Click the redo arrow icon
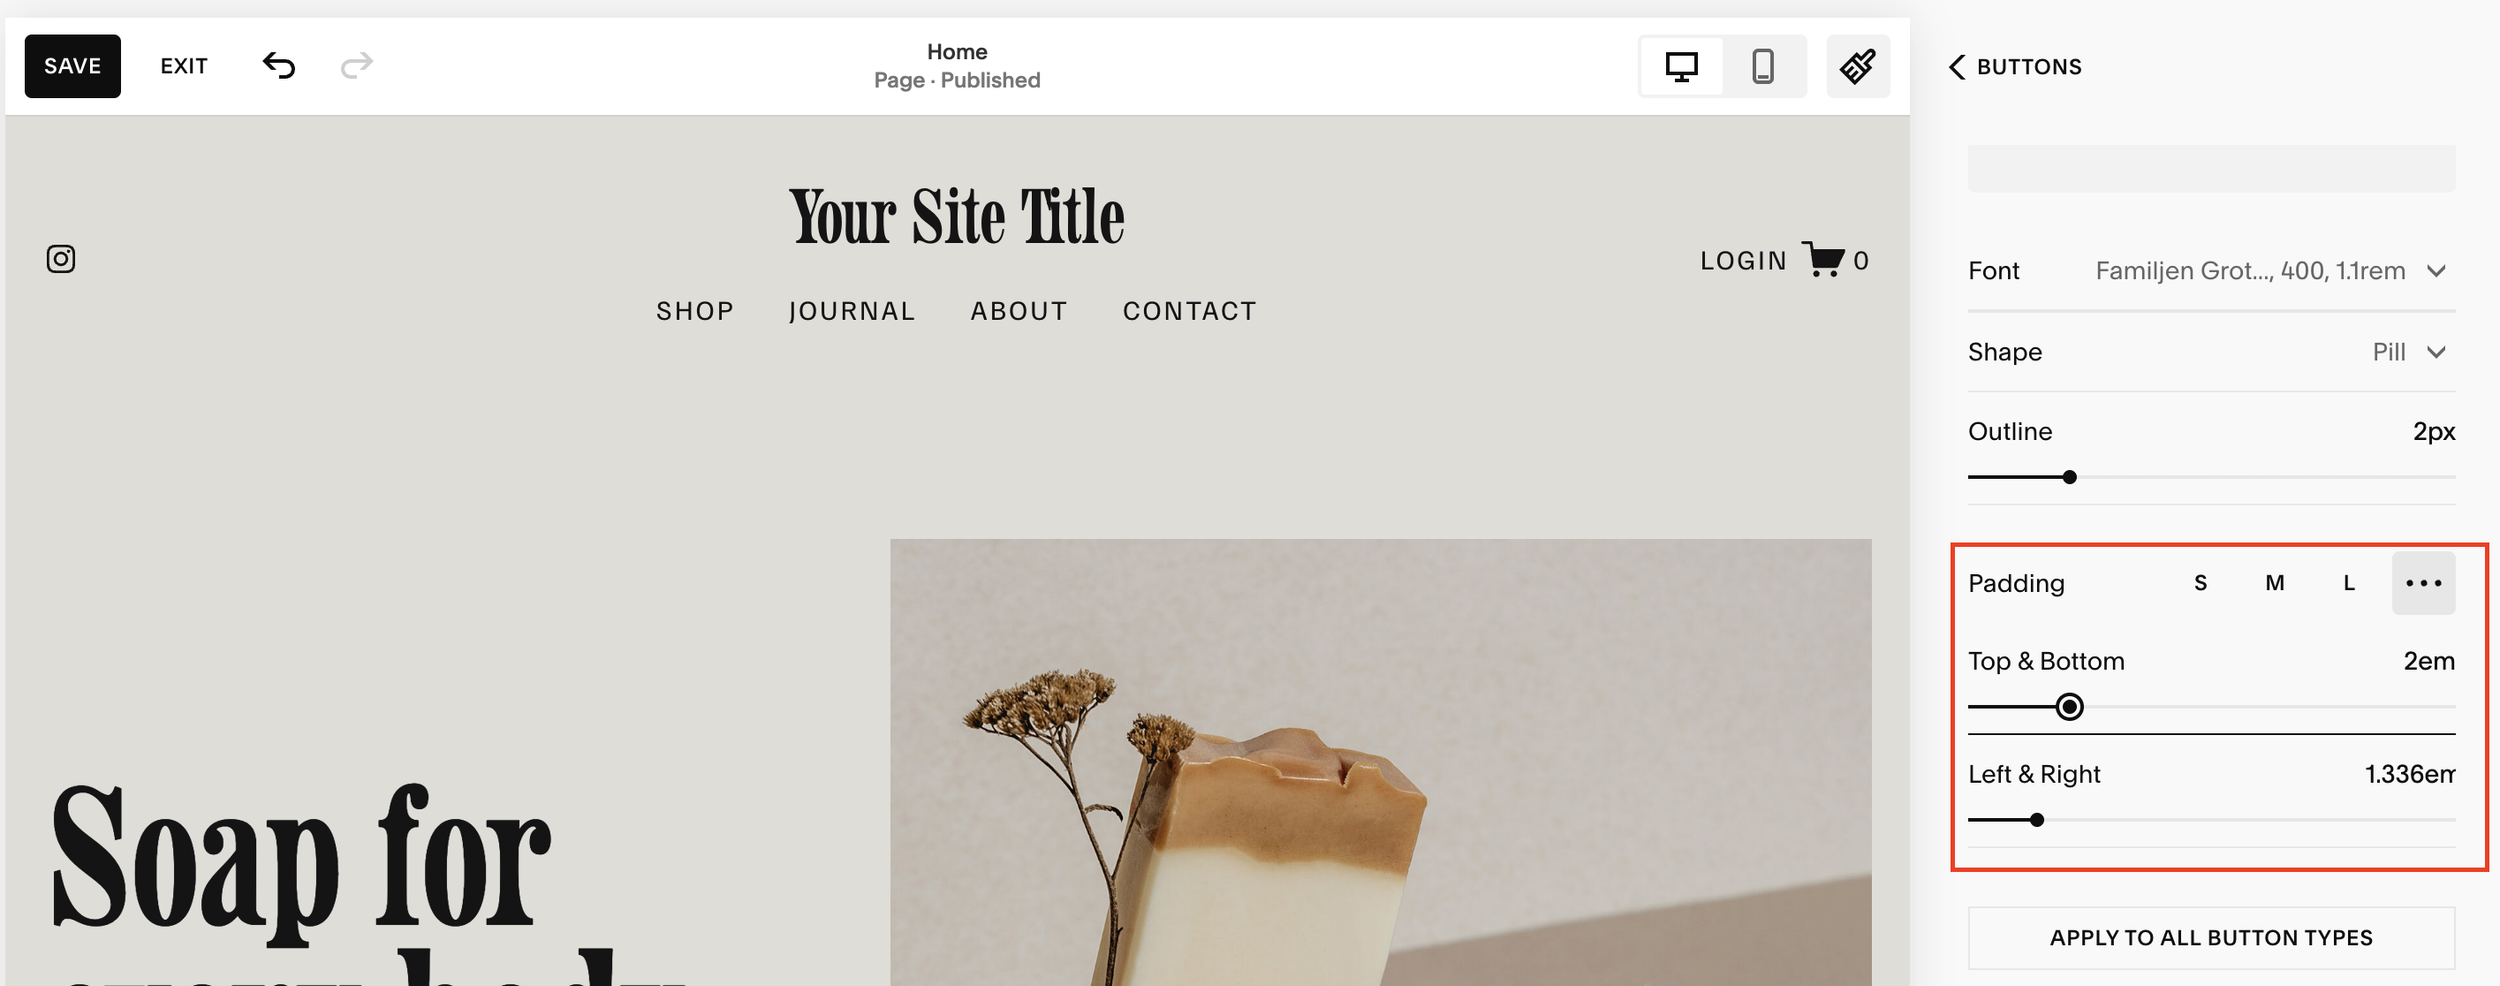2500x986 pixels. pos(356,66)
